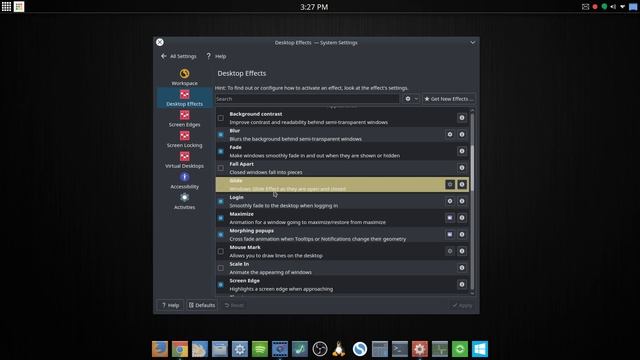This screenshot has width=640, height=360.
Task: Configure the Blur effect
Action: [450, 134]
